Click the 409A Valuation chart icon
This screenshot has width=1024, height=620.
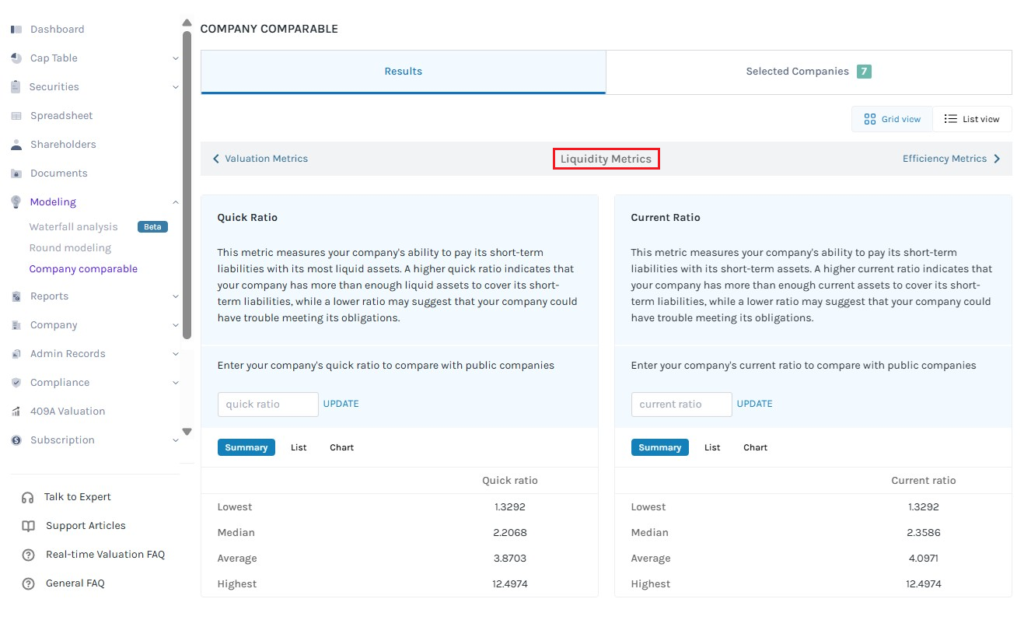[16, 411]
